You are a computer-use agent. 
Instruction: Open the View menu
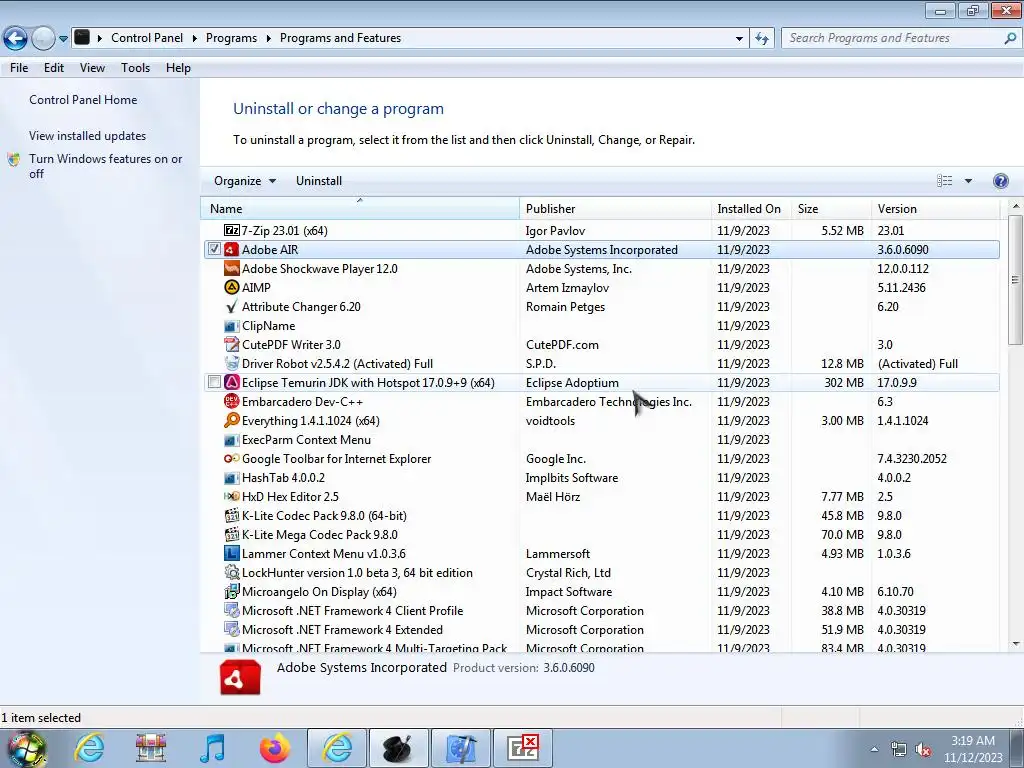[92, 68]
